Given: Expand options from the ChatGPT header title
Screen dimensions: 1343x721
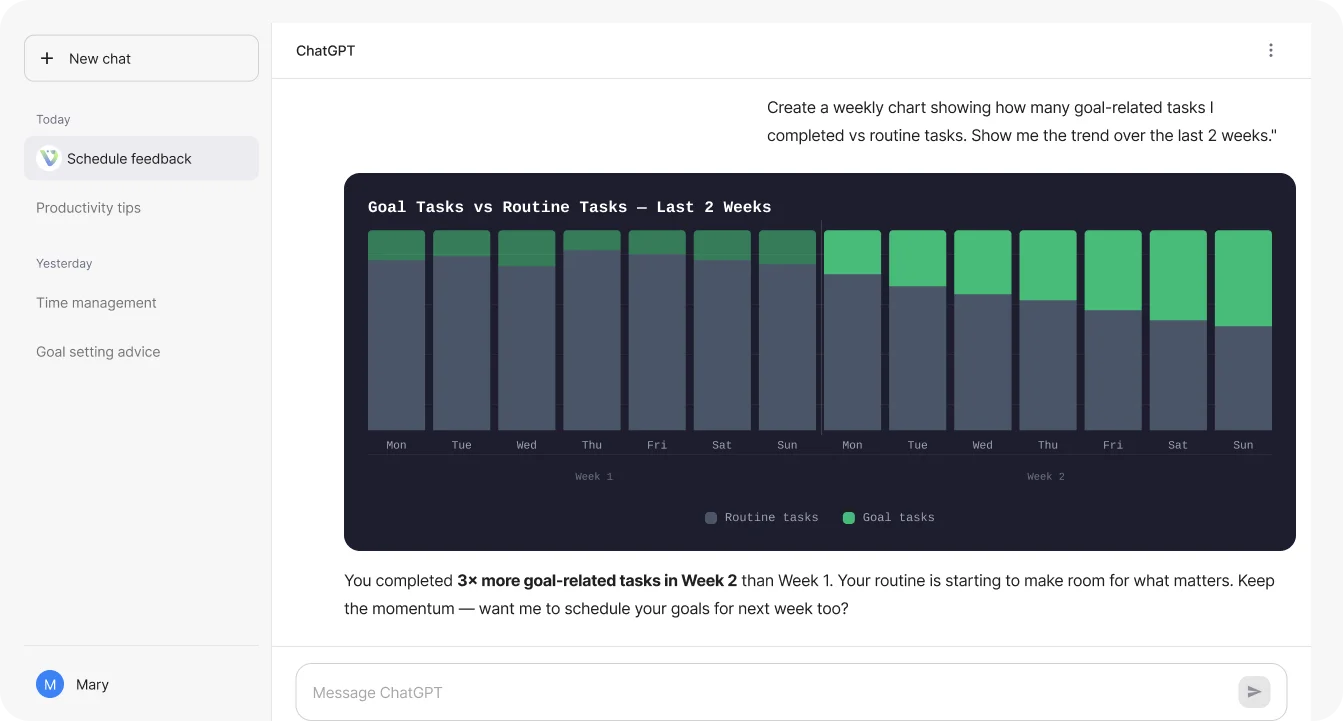Looking at the screenshot, I should pos(325,49).
